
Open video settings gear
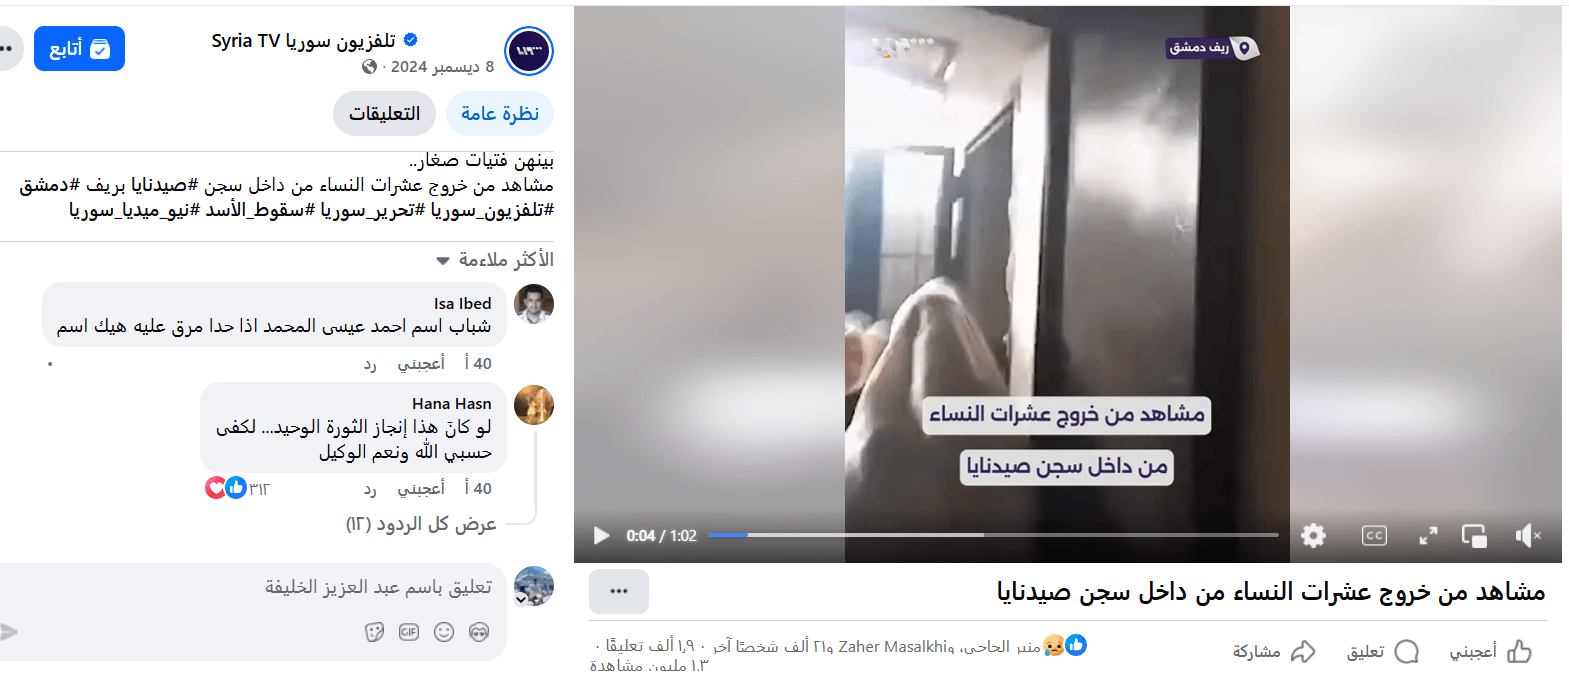[x=1313, y=535]
